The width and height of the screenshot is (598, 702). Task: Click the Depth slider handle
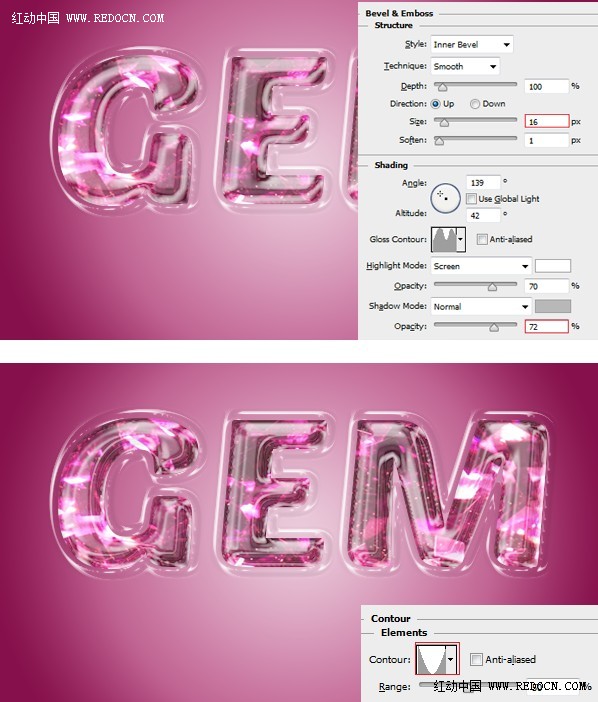443,87
